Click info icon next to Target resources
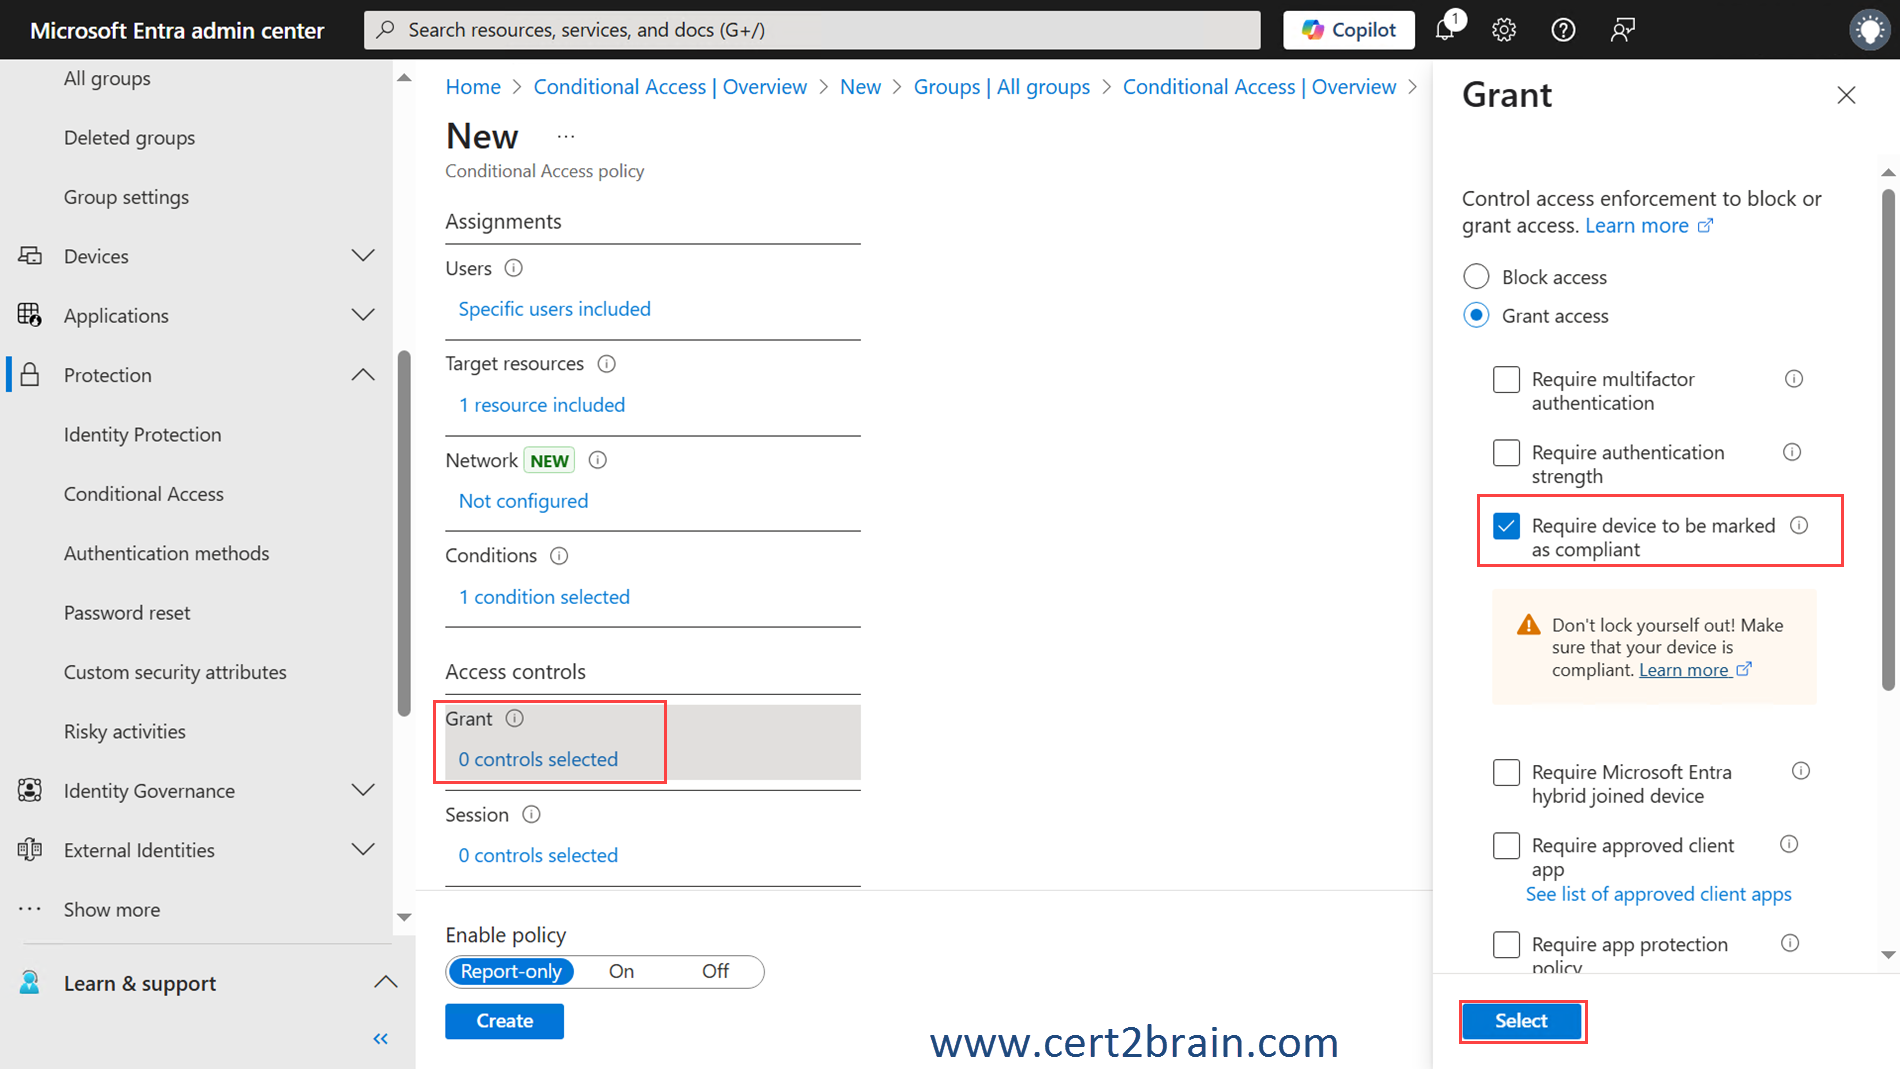This screenshot has width=1900, height=1069. click(606, 364)
